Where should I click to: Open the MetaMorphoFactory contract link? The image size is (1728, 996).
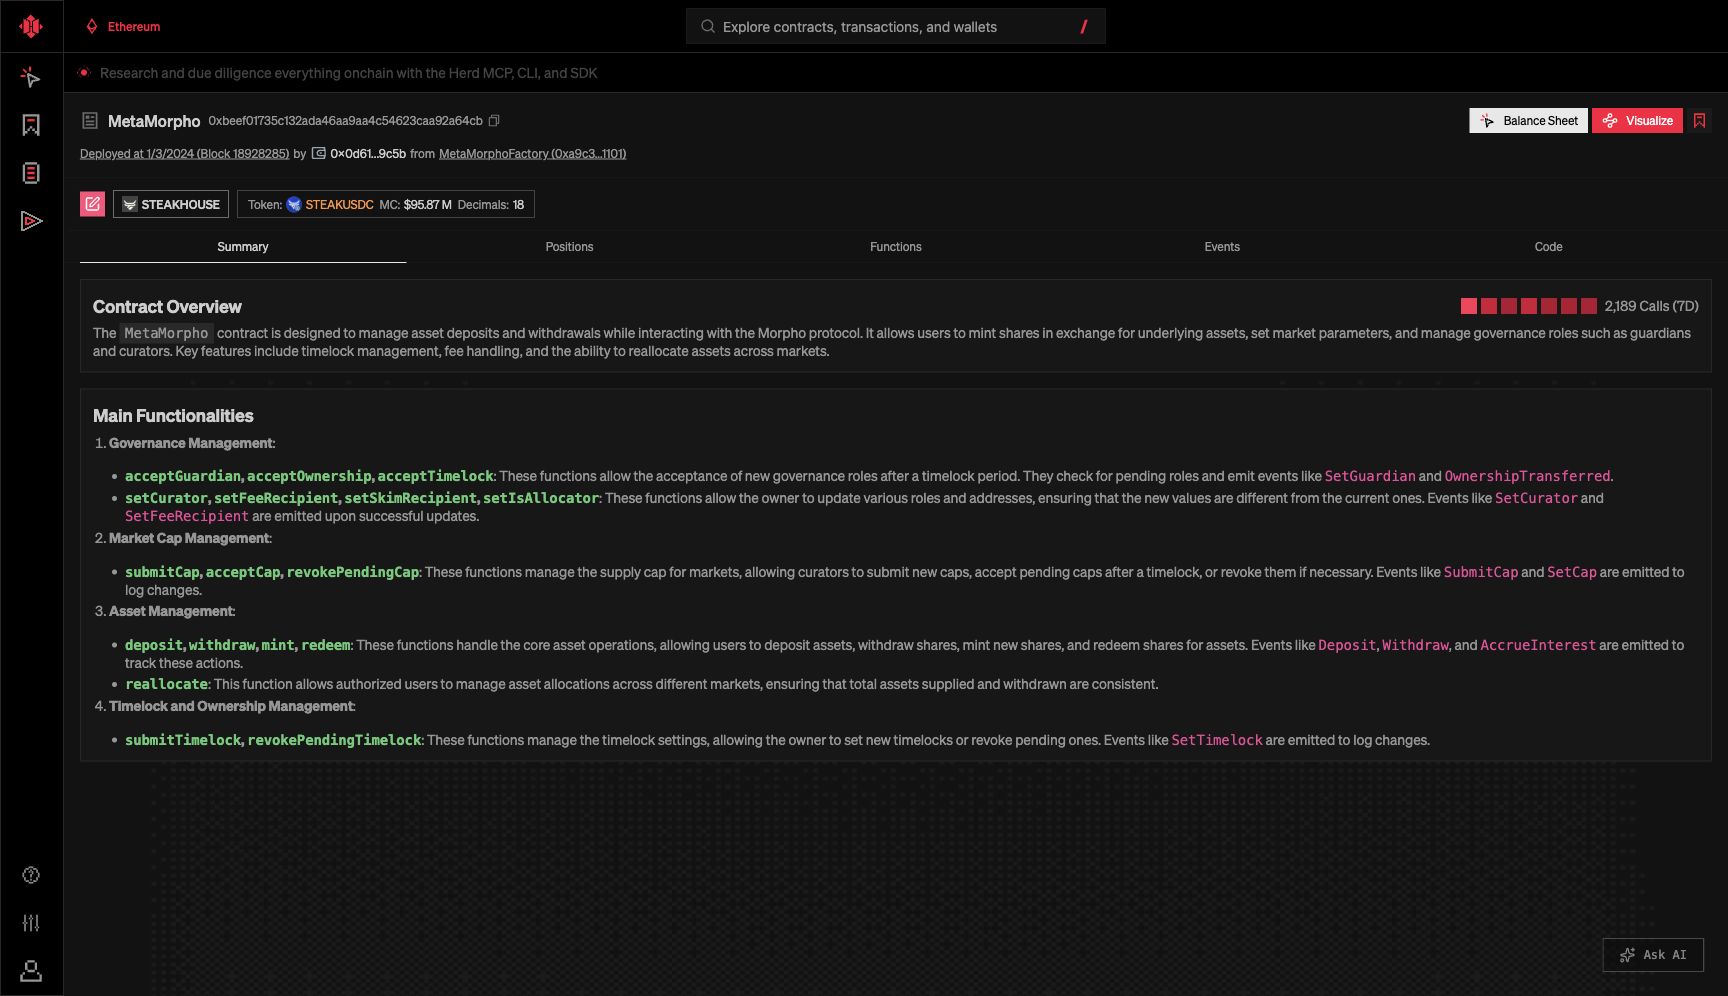tap(533, 154)
